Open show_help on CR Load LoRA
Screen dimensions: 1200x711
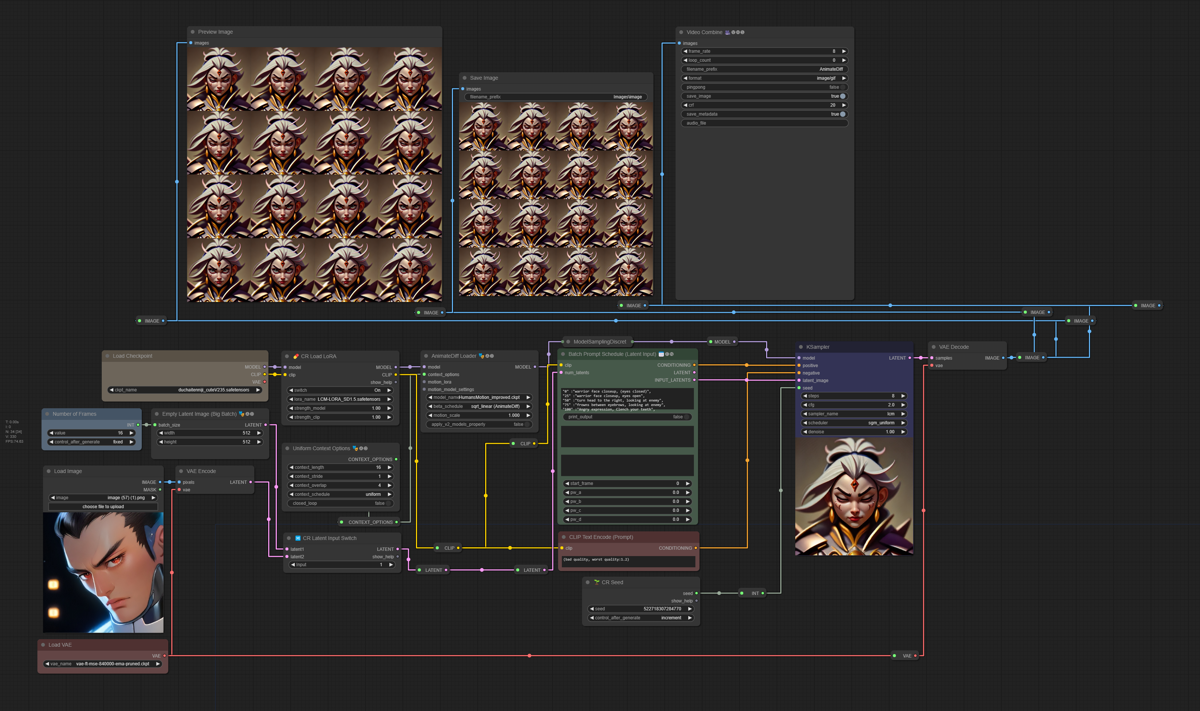pos(378,382)
